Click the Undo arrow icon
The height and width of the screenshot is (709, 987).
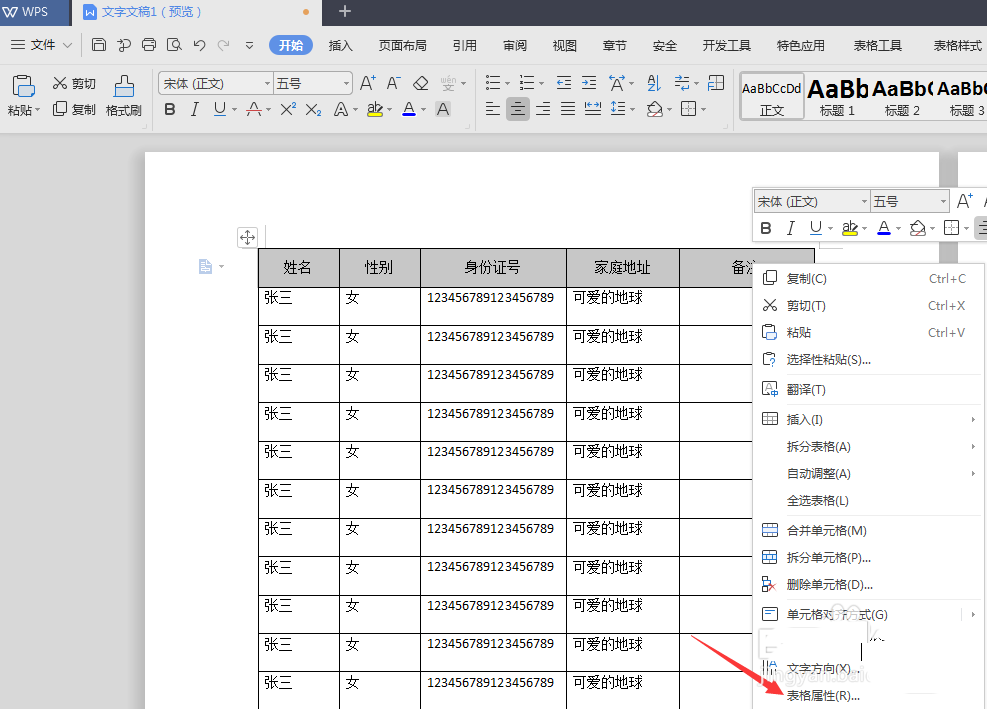click(x=199, y=45)
